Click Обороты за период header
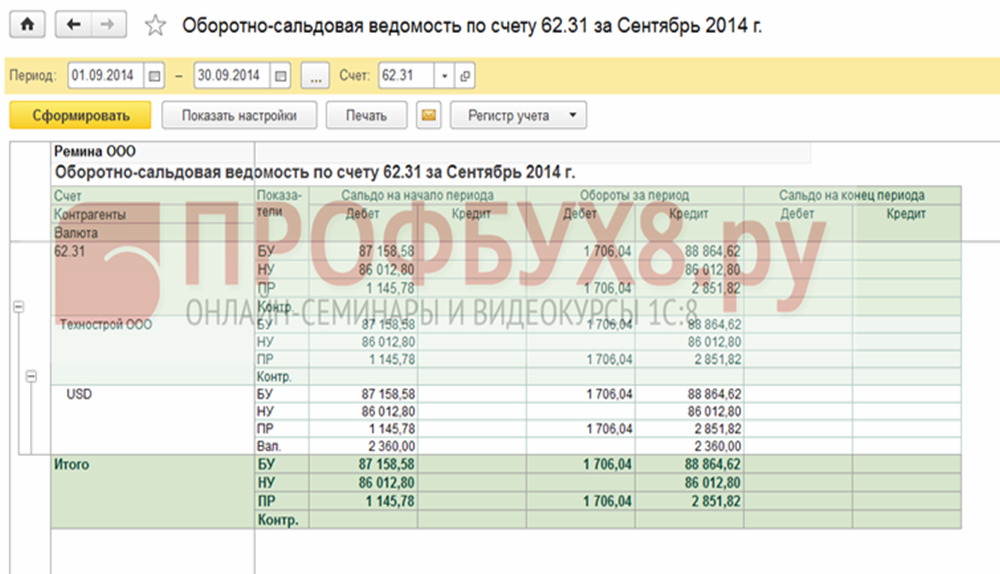 (x=635, y=195)
